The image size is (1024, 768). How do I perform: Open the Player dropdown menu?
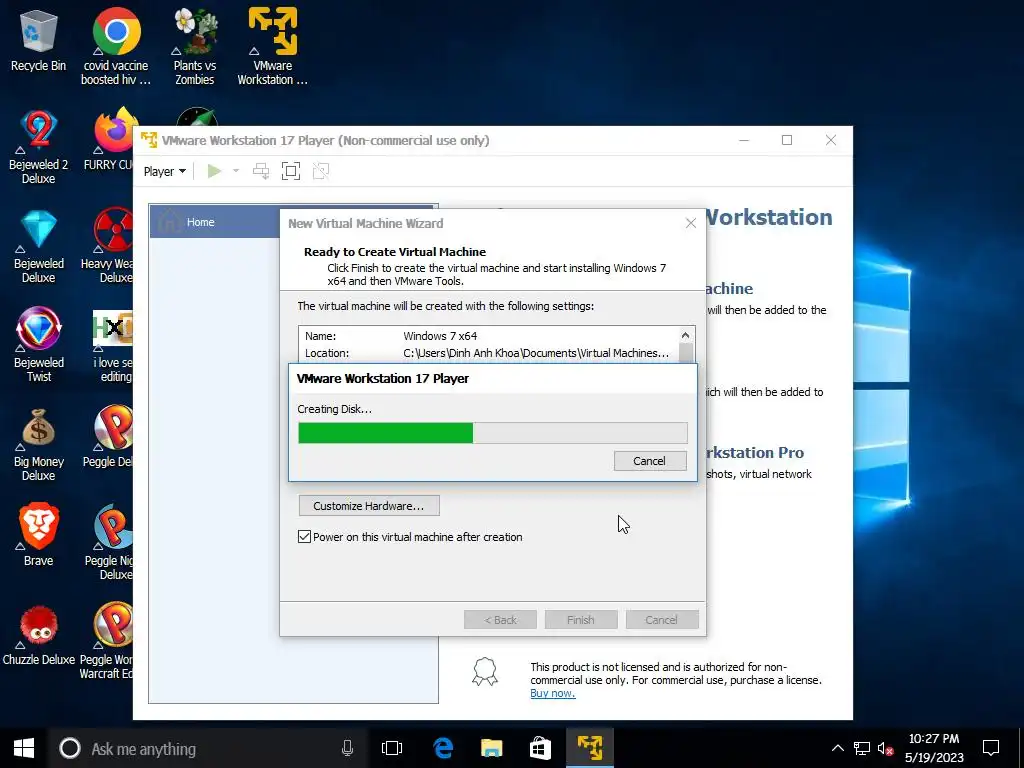[x=165, y=171]
